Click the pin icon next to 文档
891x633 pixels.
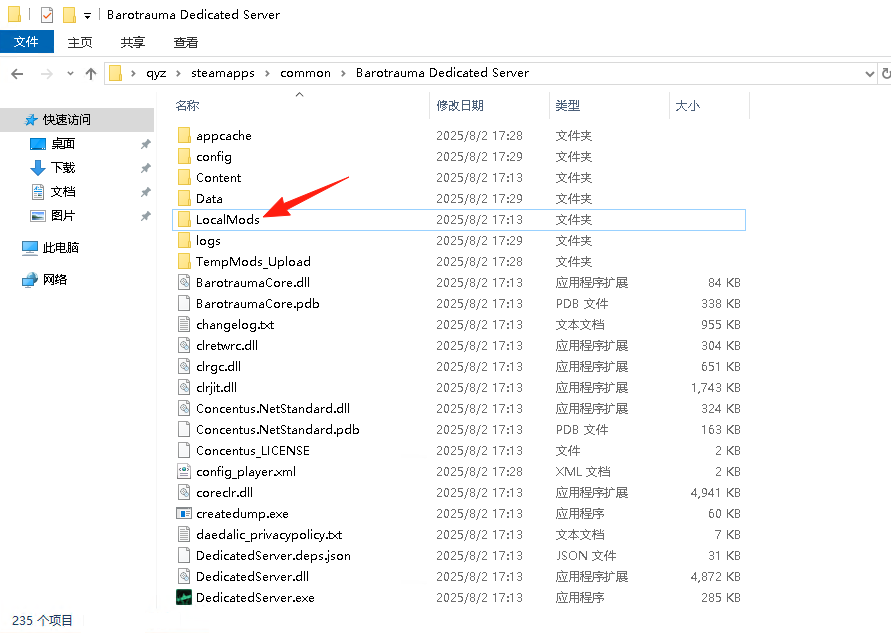[x=145, y=192]
